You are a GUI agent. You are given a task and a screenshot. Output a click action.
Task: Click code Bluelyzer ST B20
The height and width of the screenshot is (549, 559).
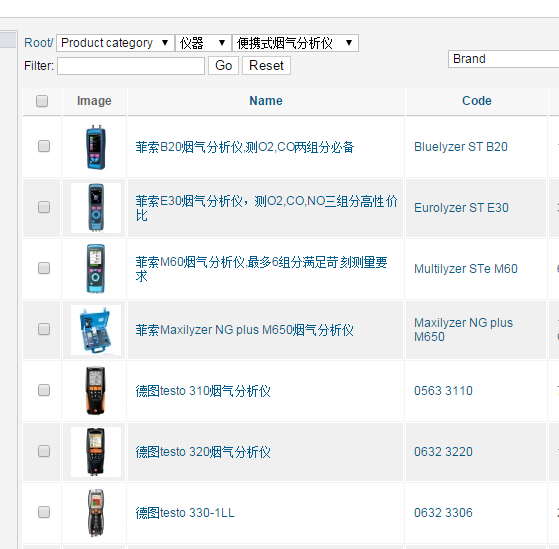tap(461, 147)
